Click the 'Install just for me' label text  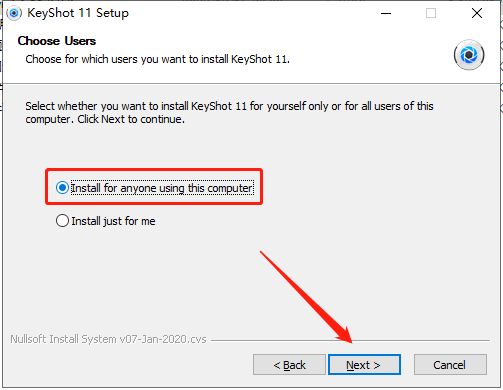113,221
